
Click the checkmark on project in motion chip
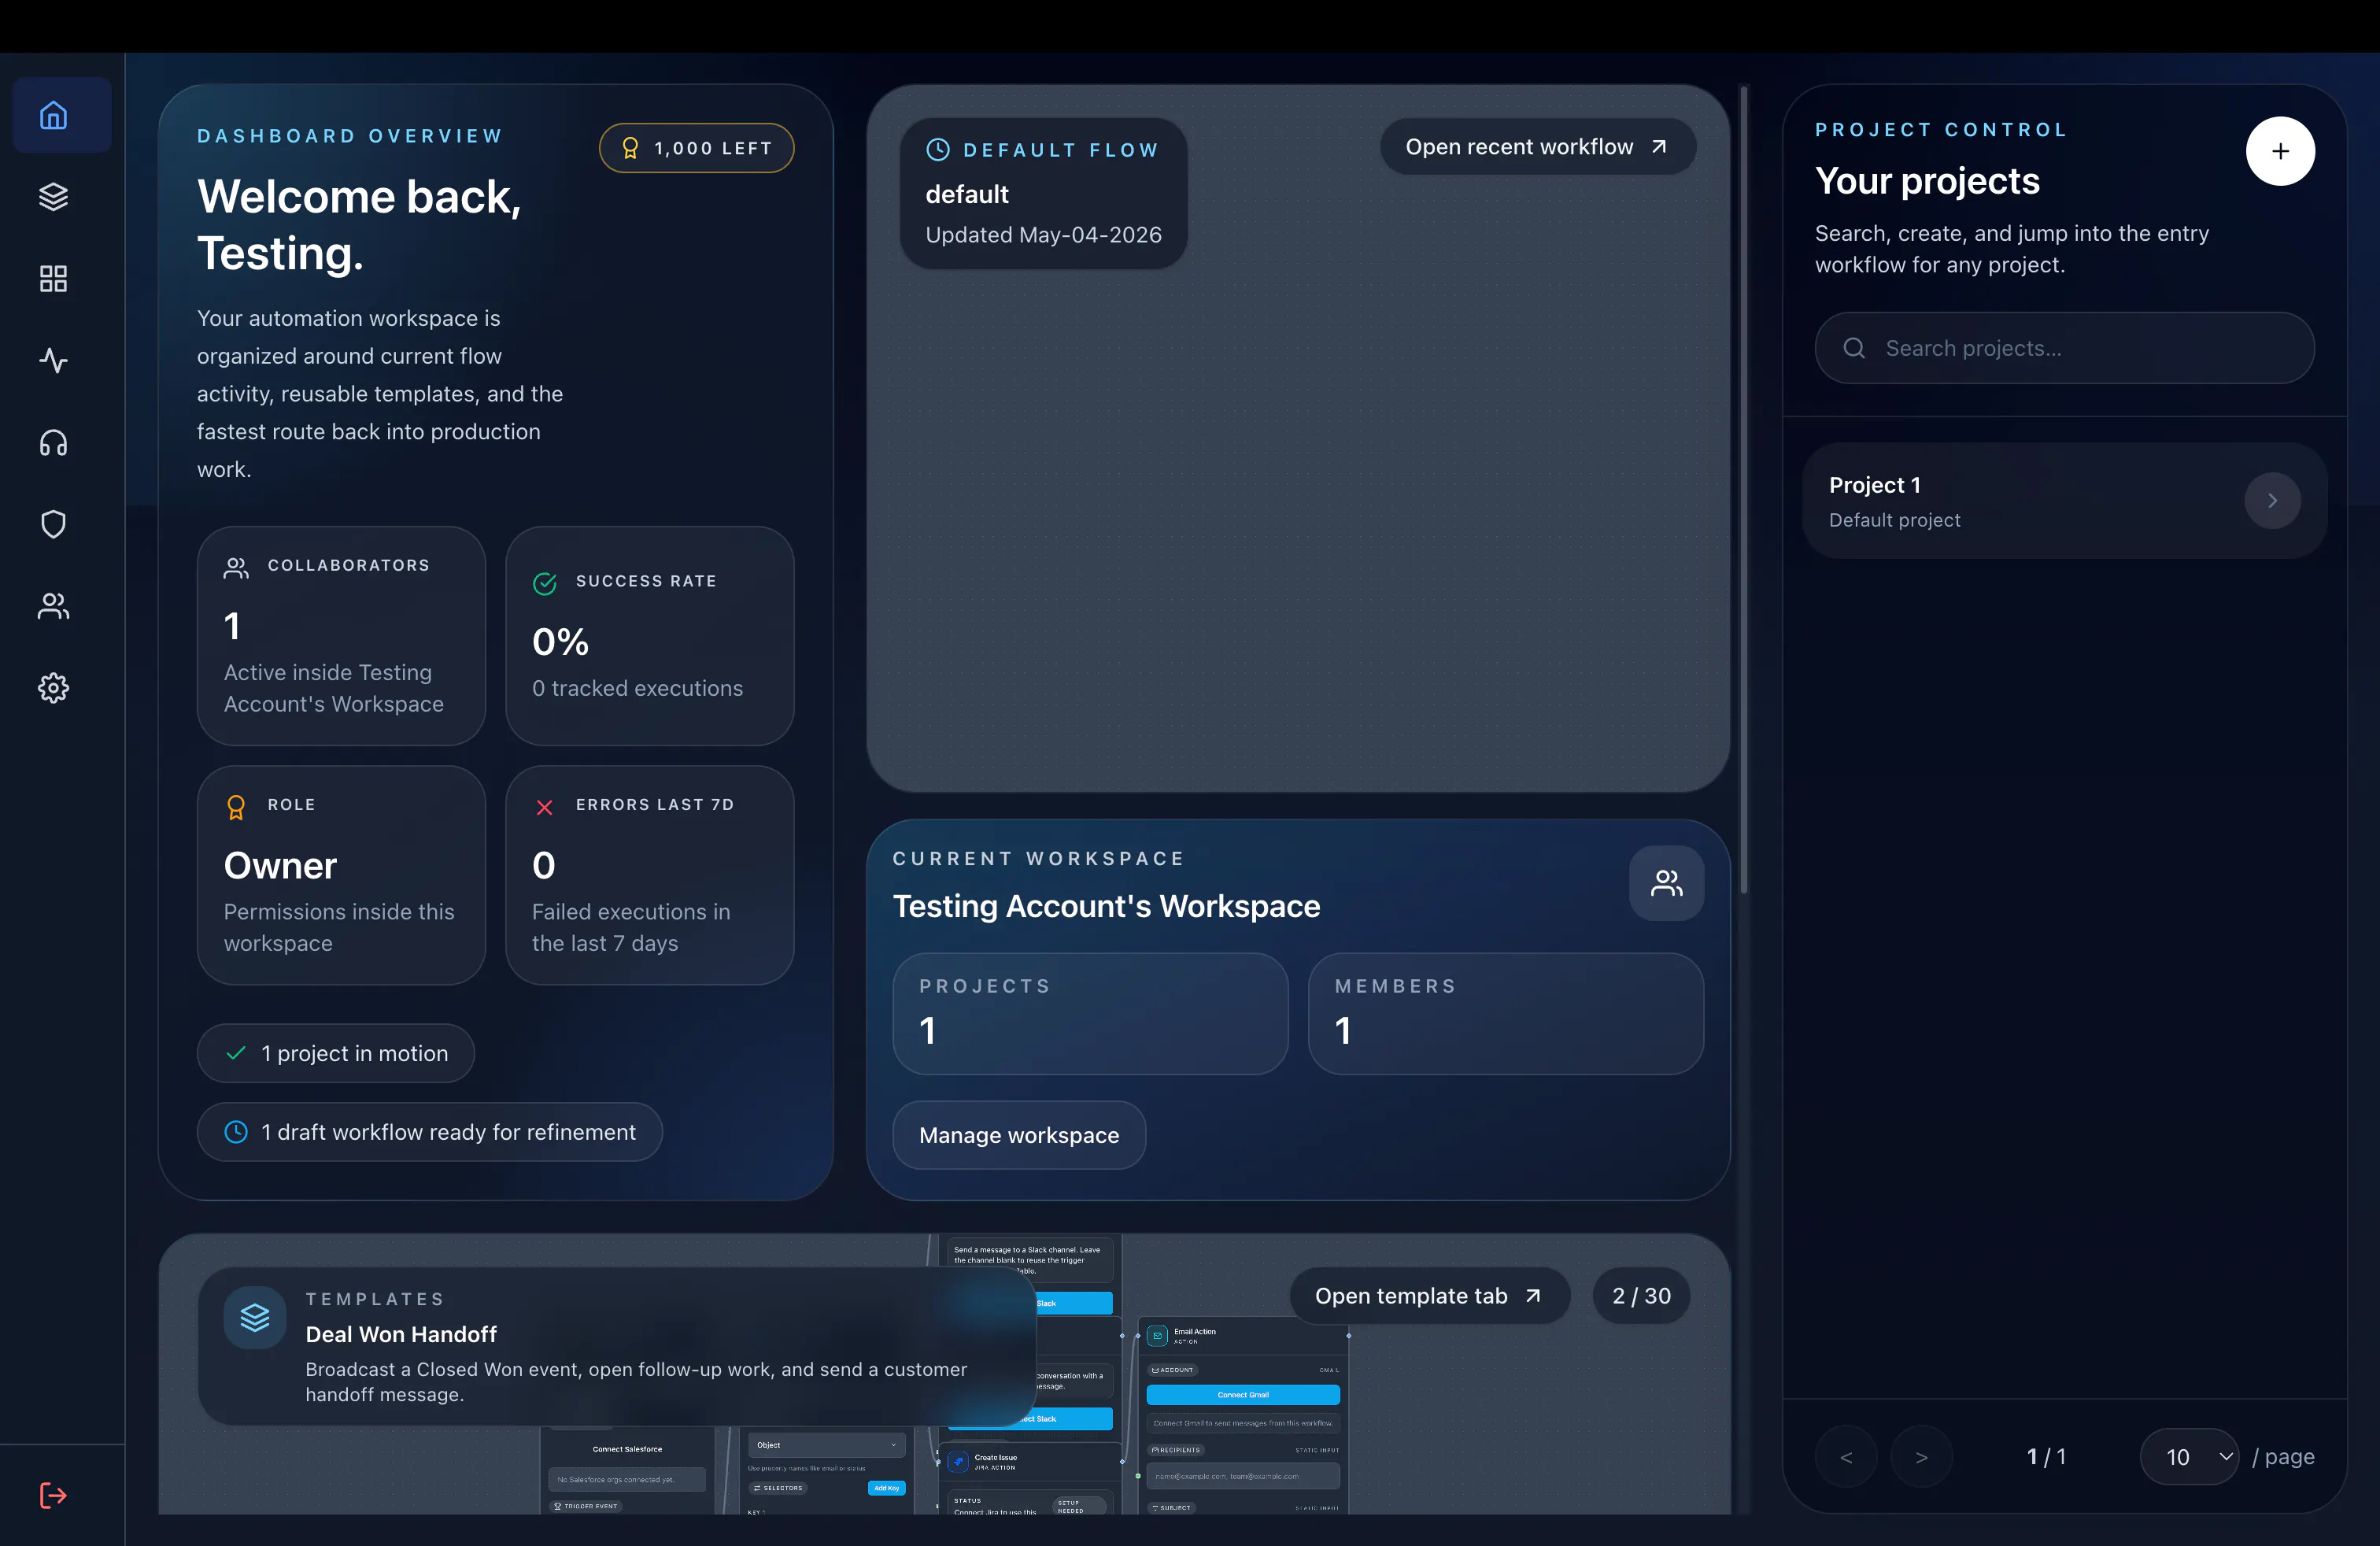(236, 1053)
